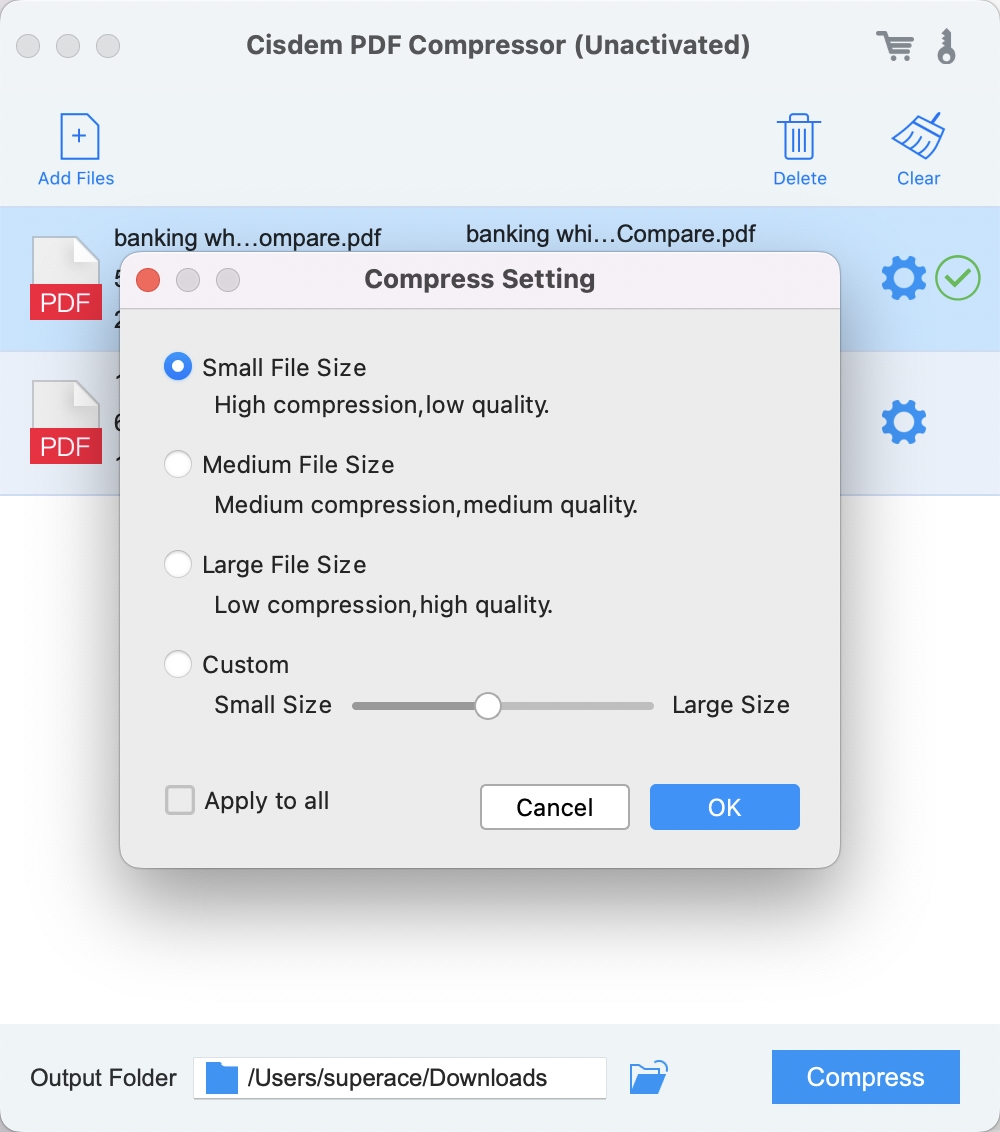Click the PDF thumbnail of the first file
Screen dimensions: 1000x1132
[66, 278]
